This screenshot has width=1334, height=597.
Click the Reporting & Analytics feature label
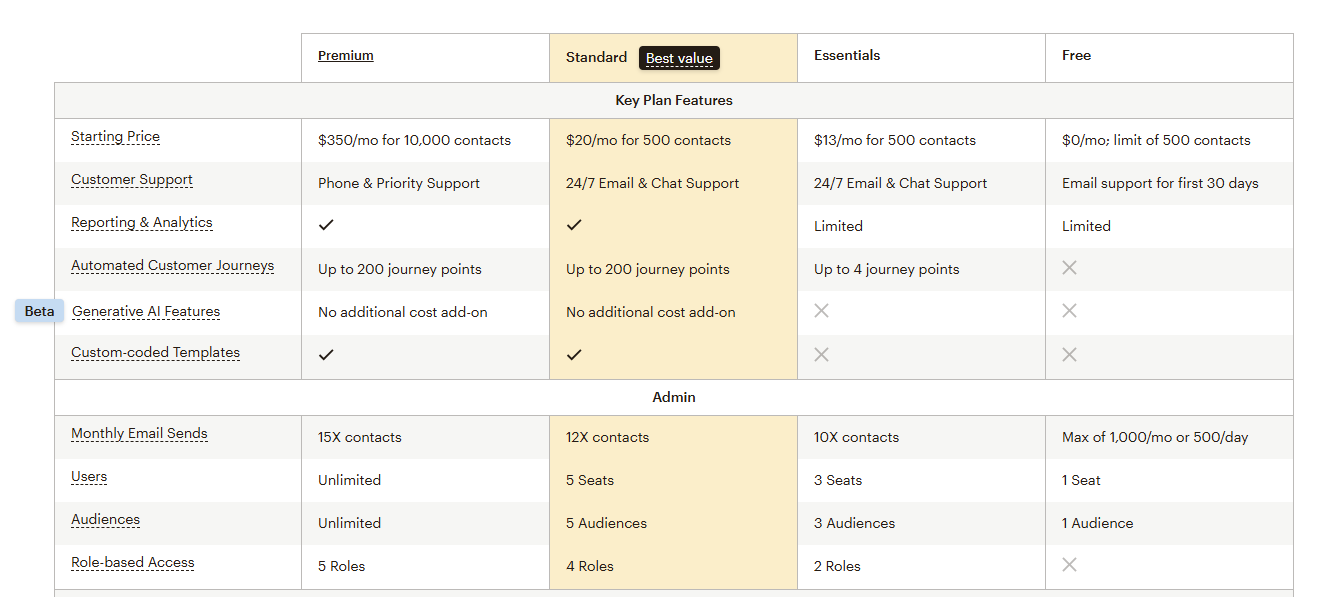click(x=142, y=223)
